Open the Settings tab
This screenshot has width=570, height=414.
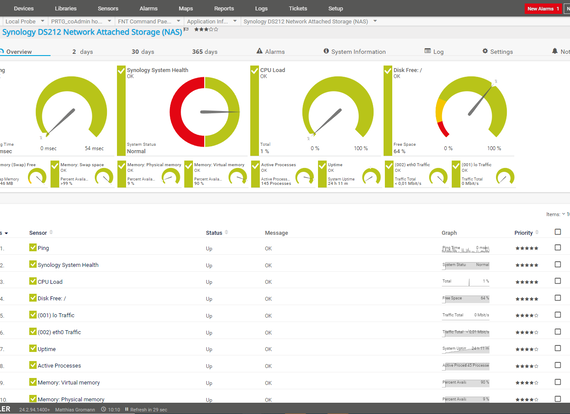tap(498, 52)
